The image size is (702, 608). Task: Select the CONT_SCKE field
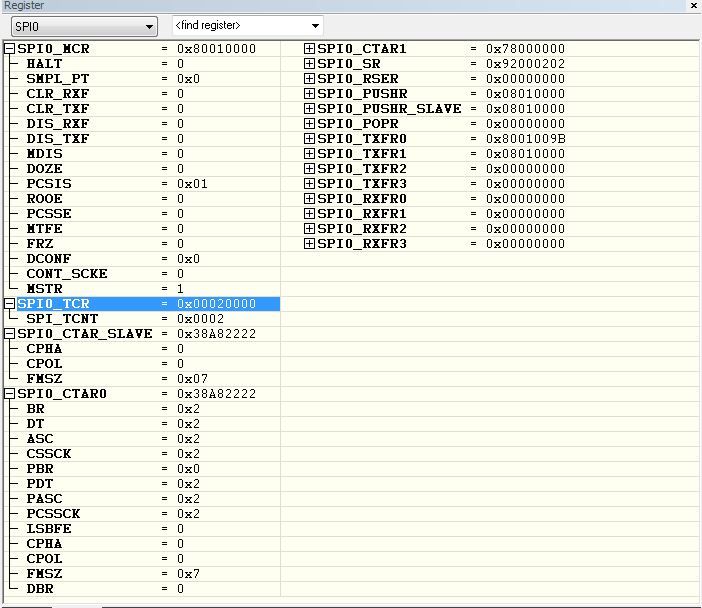pyautogui.click(x=67, y=274)
